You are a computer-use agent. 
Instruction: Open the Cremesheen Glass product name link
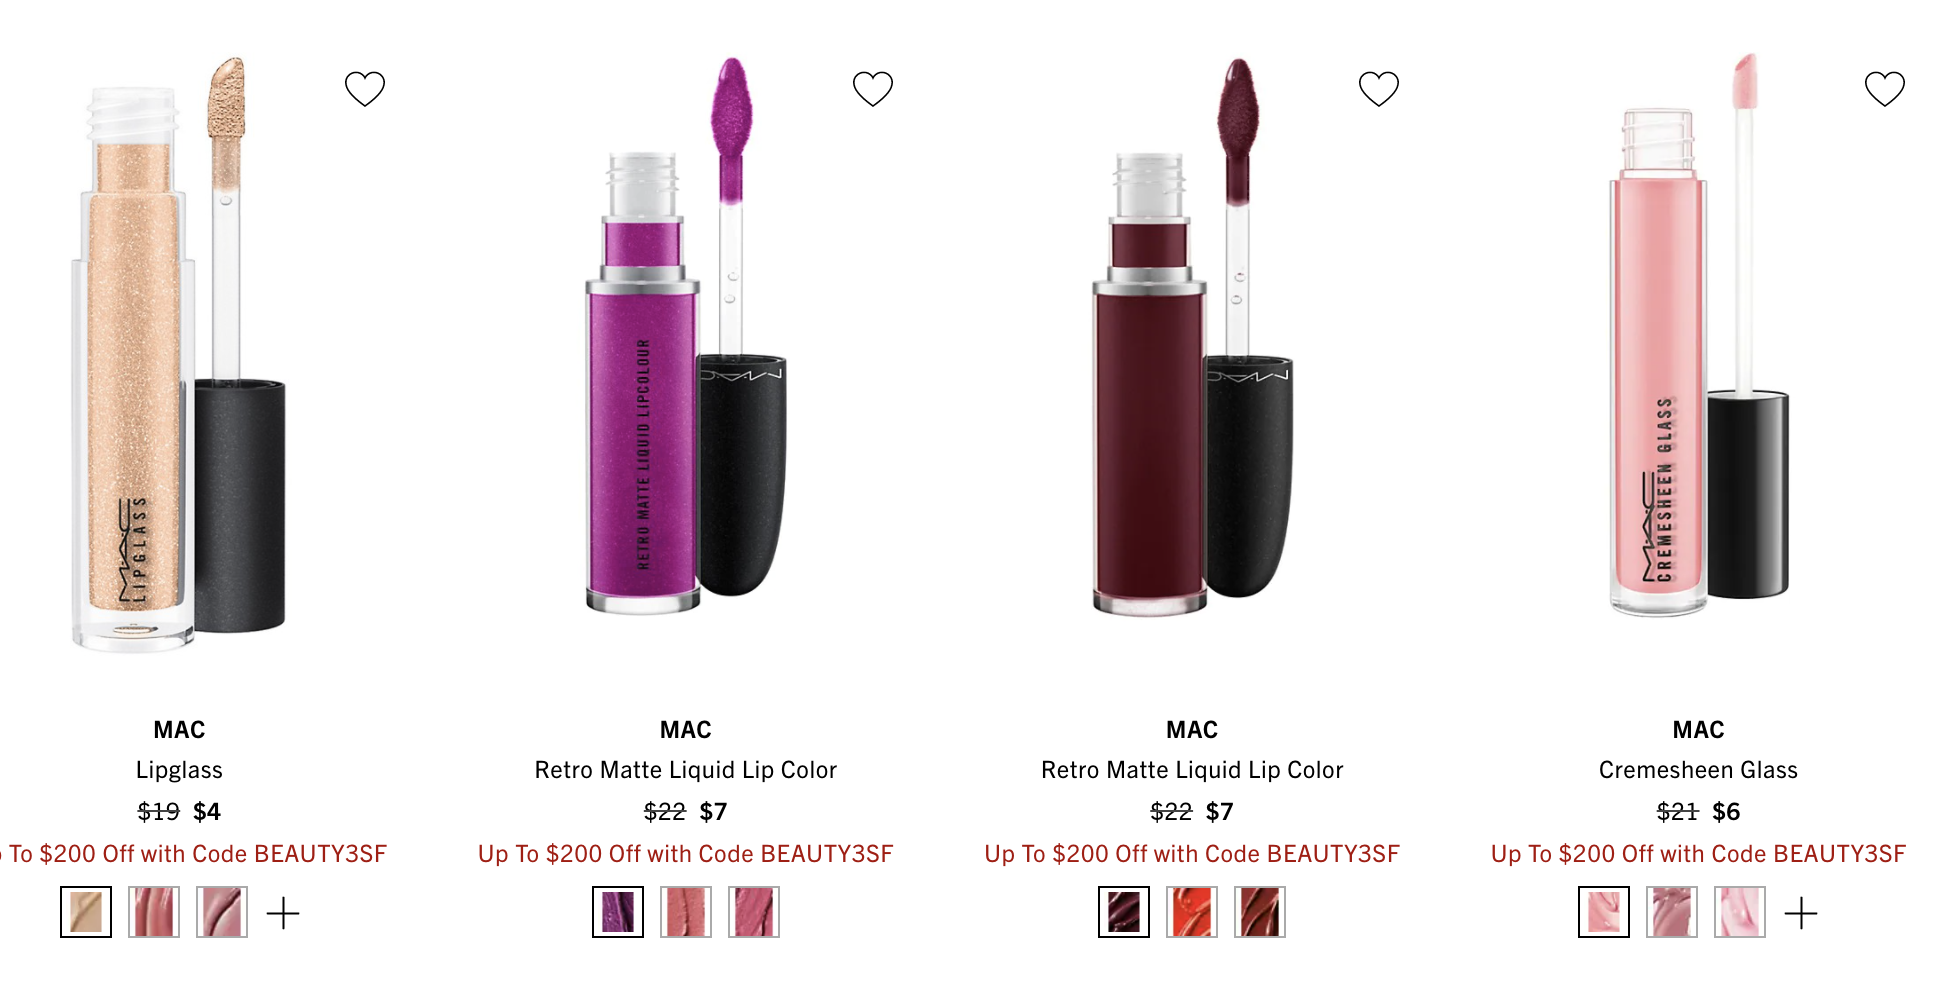pyautogui.click(x=1698, y=770)
